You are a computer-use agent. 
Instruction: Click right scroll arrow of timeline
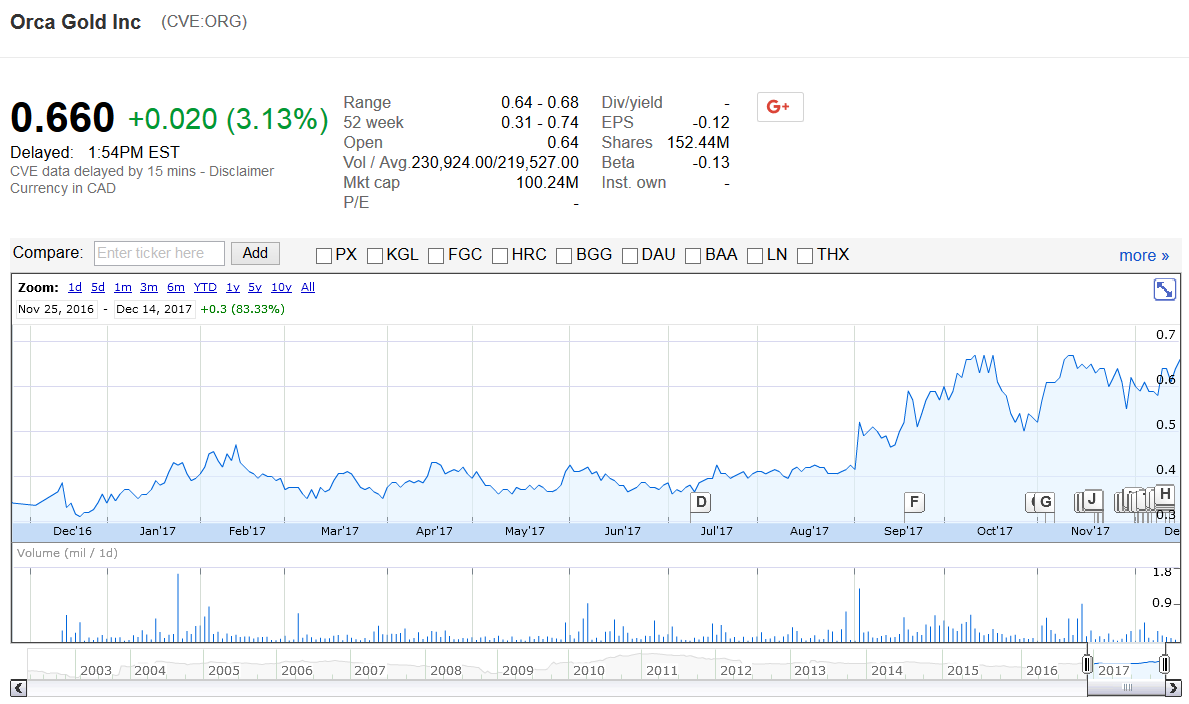tap(1173, 688)
